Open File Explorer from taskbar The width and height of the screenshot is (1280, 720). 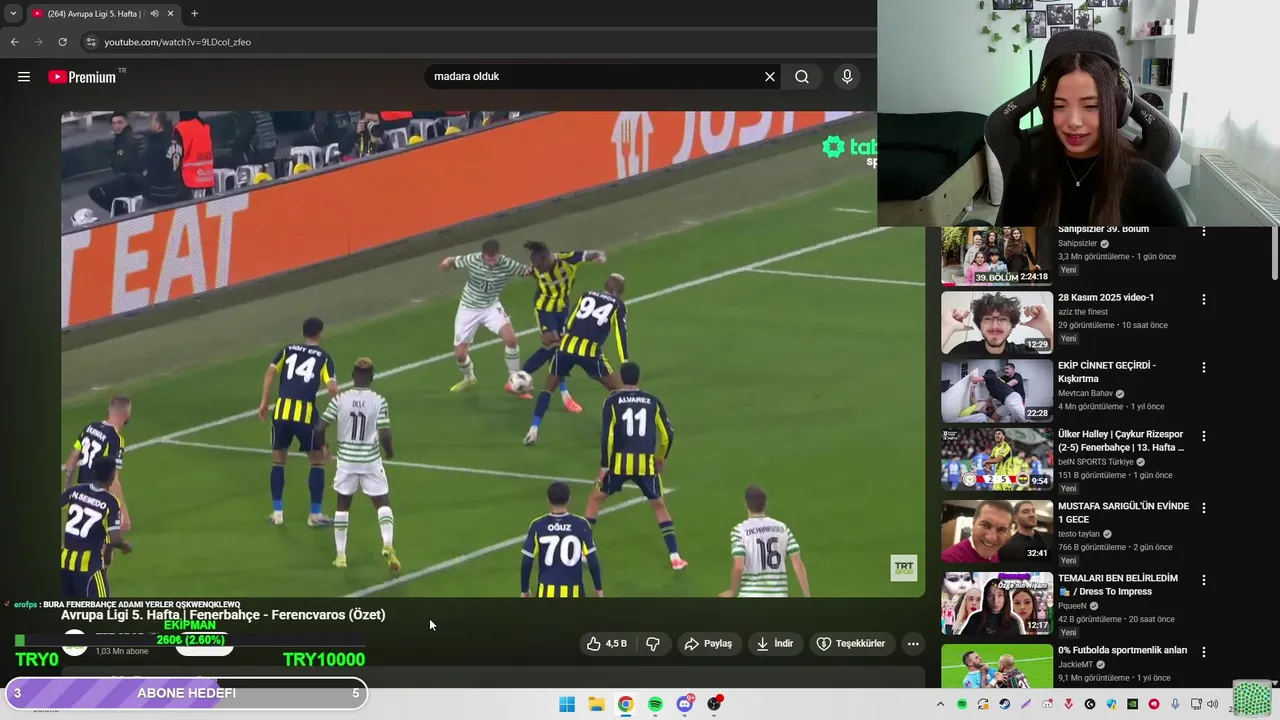[x=596, y=704]
